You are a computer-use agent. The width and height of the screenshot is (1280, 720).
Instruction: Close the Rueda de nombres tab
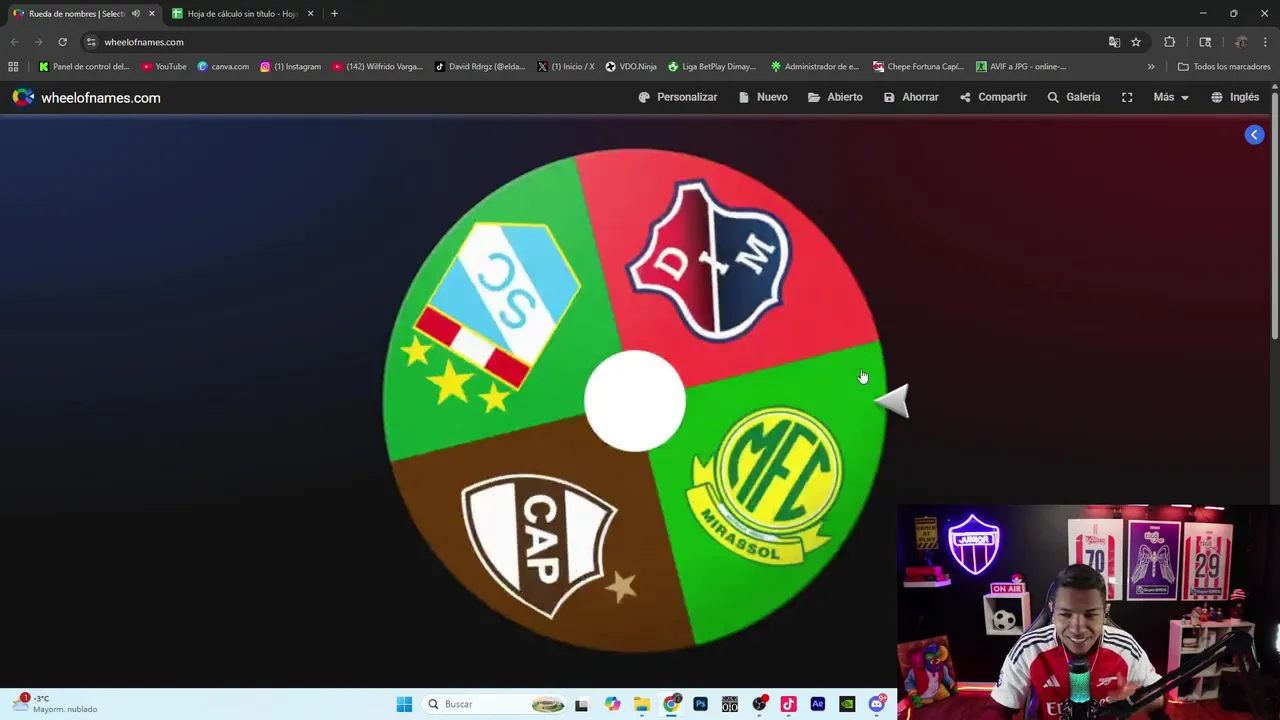click(152, 14)
